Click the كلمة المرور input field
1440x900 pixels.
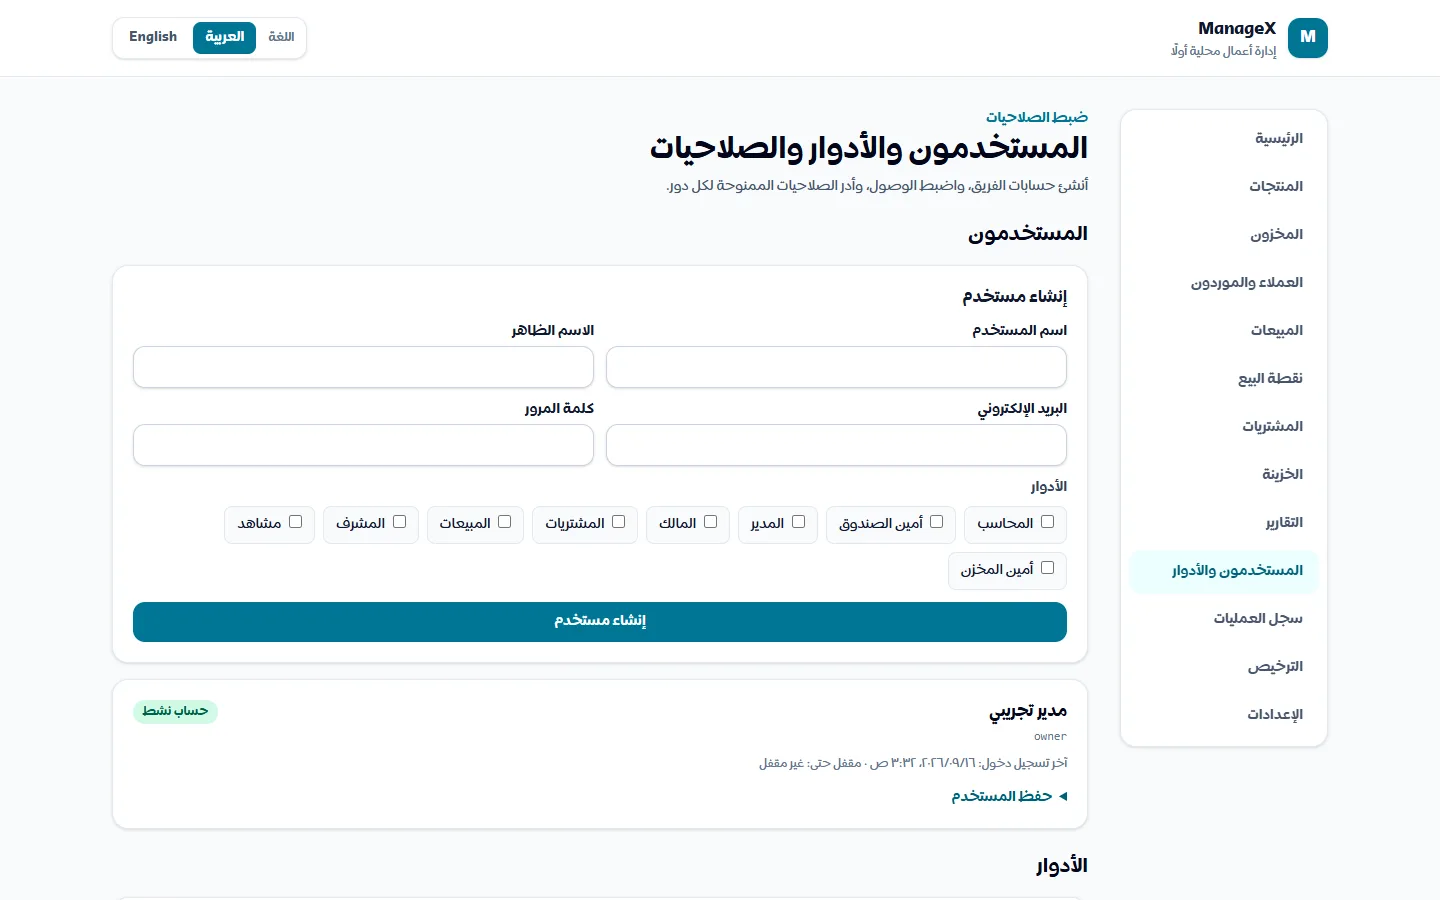click(363, 445)
